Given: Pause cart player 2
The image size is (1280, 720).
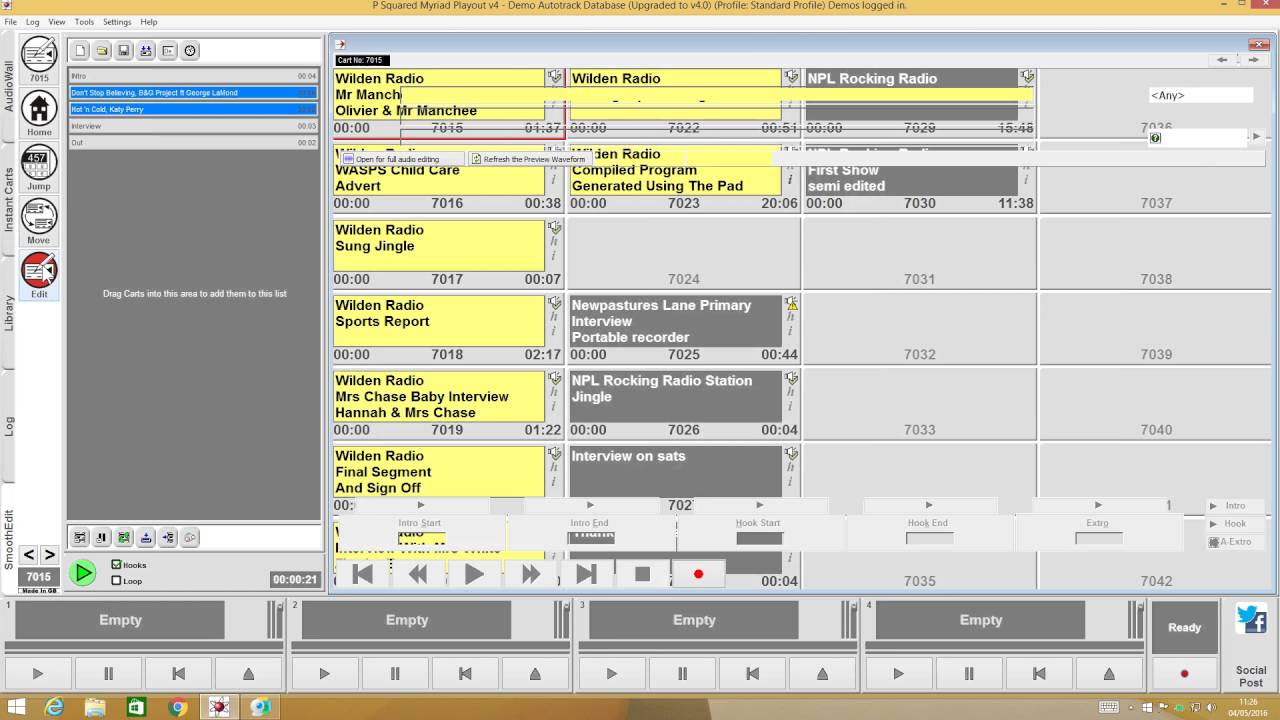Looking at the screenshot, I should click(x=395, y=674).
